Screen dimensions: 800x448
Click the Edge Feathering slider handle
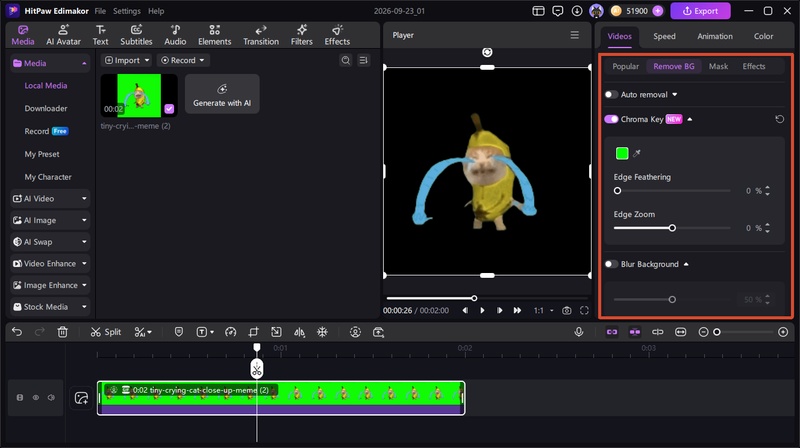(x=617, y=191)
